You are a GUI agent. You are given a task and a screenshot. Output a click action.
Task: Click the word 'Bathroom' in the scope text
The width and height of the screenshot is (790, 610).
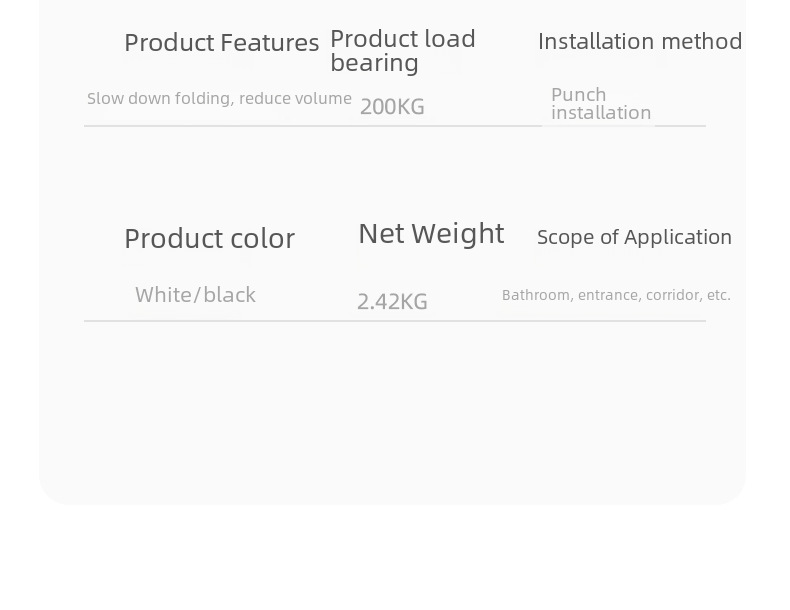[x=535, y=296]
